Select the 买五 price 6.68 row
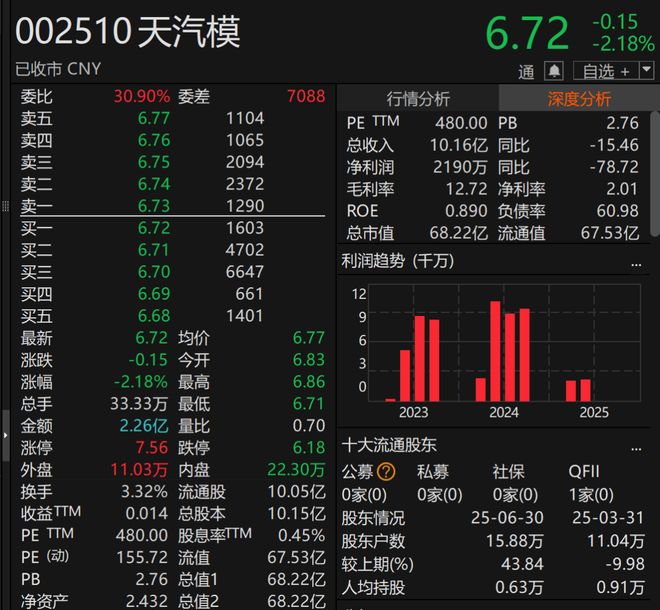This screenshot has width=660, height=610. 155,316
